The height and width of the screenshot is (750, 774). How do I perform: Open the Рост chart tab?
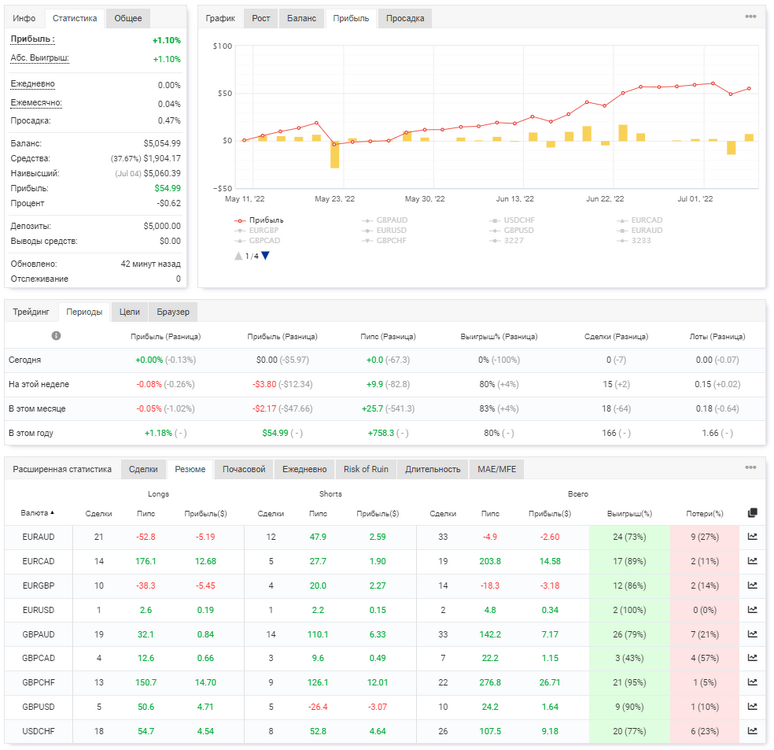(x=261, y=18)
